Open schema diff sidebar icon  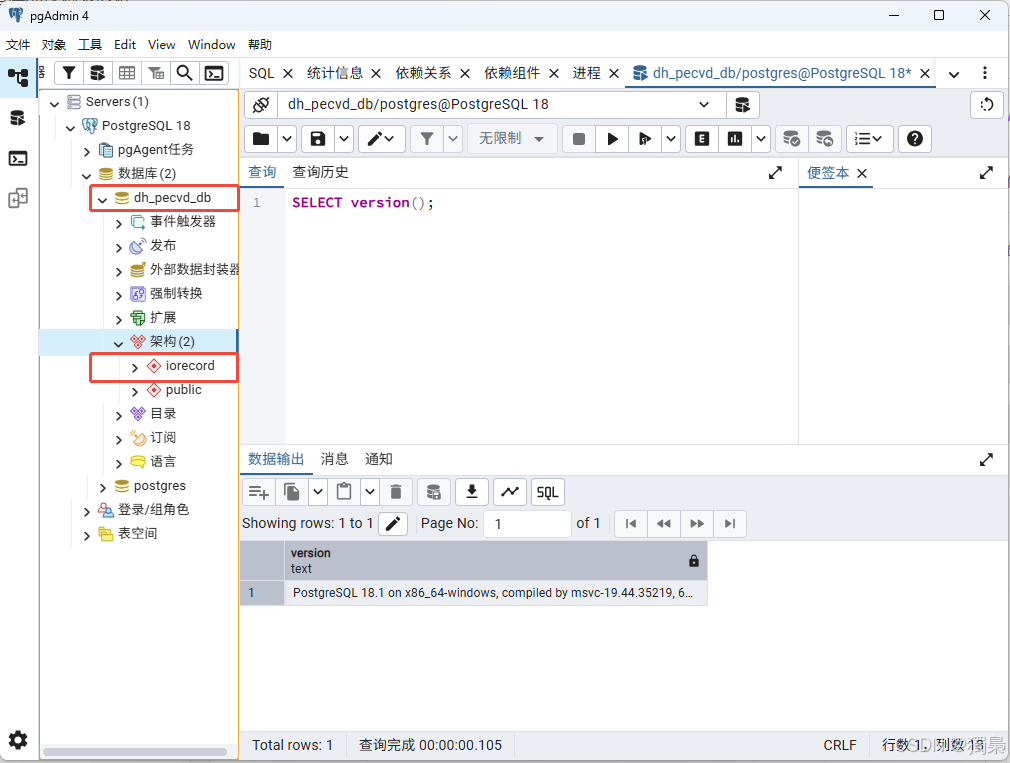(x=18, y=198)
